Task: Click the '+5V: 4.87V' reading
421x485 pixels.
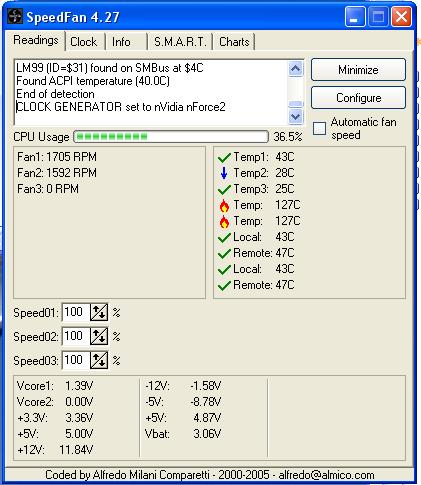Action: click(x=183, y=418)
